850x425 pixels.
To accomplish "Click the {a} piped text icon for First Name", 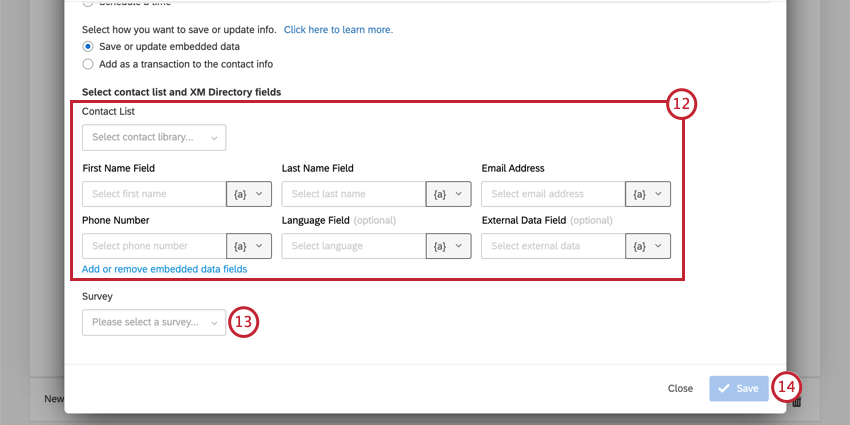I will point(249,194).
